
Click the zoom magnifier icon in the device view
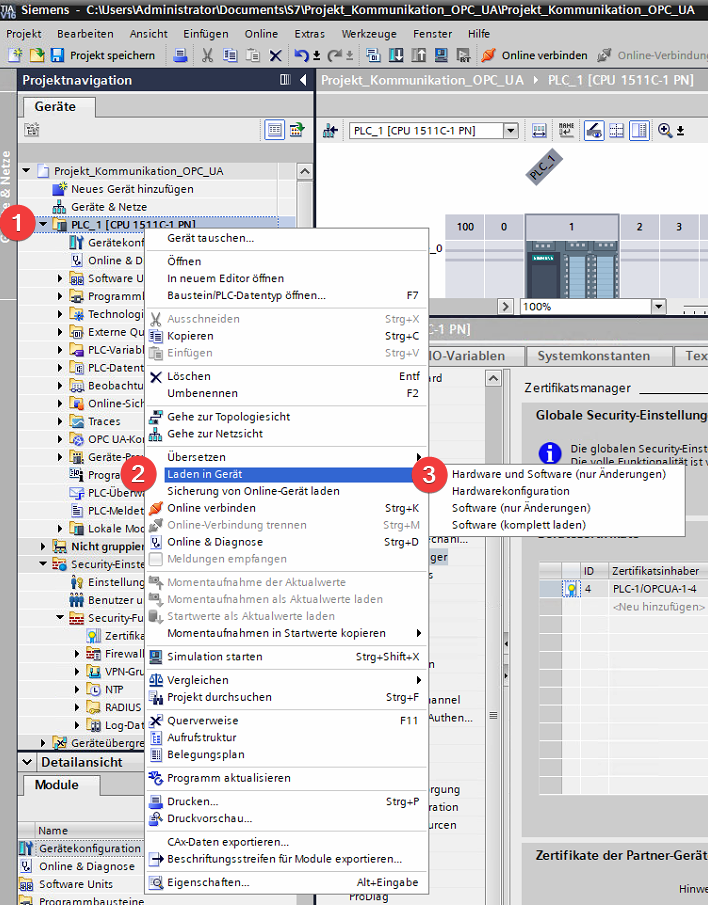665,130
